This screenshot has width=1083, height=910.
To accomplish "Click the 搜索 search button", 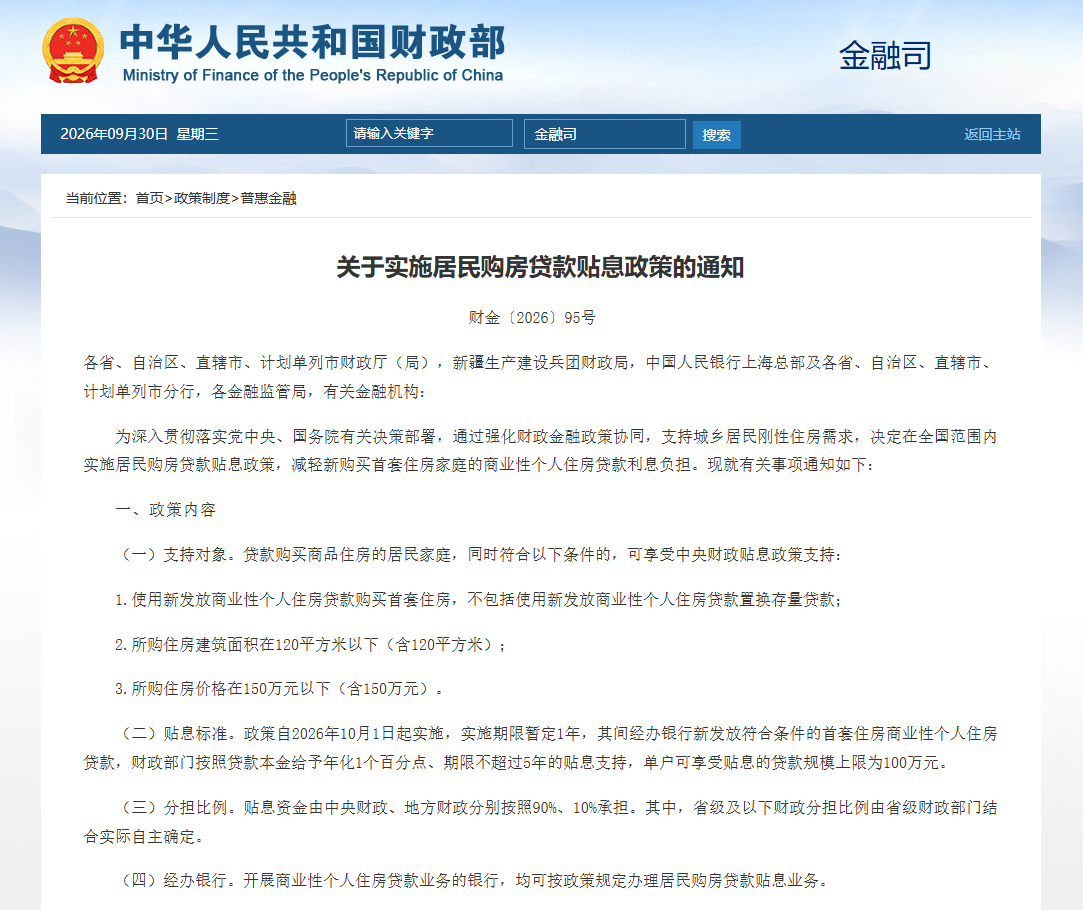I will tap(716, 135).
